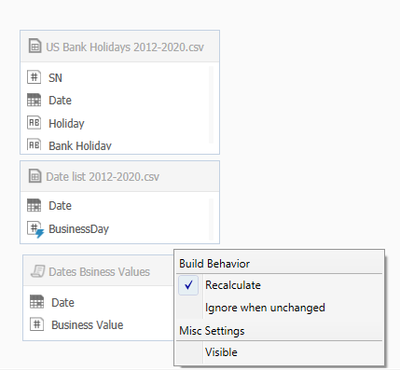Select the Date list 2012-2020.csv table header
This screenshot has height=370, width=400.
coord(120,176)
